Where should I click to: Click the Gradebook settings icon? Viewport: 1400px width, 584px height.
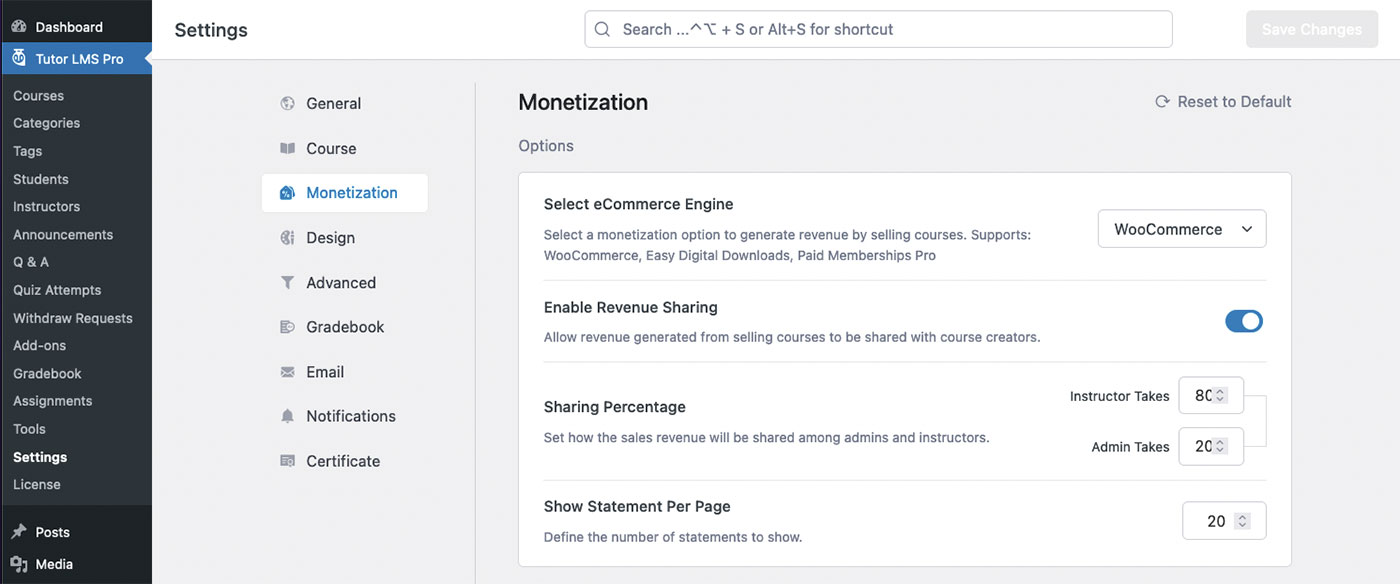point(288,327)
